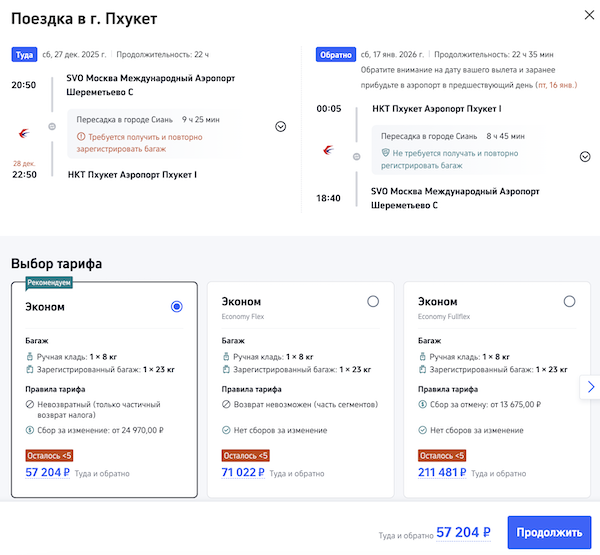Click the baggage re-check warning icon
Viewport: 600px width, 555px height.
81,135
